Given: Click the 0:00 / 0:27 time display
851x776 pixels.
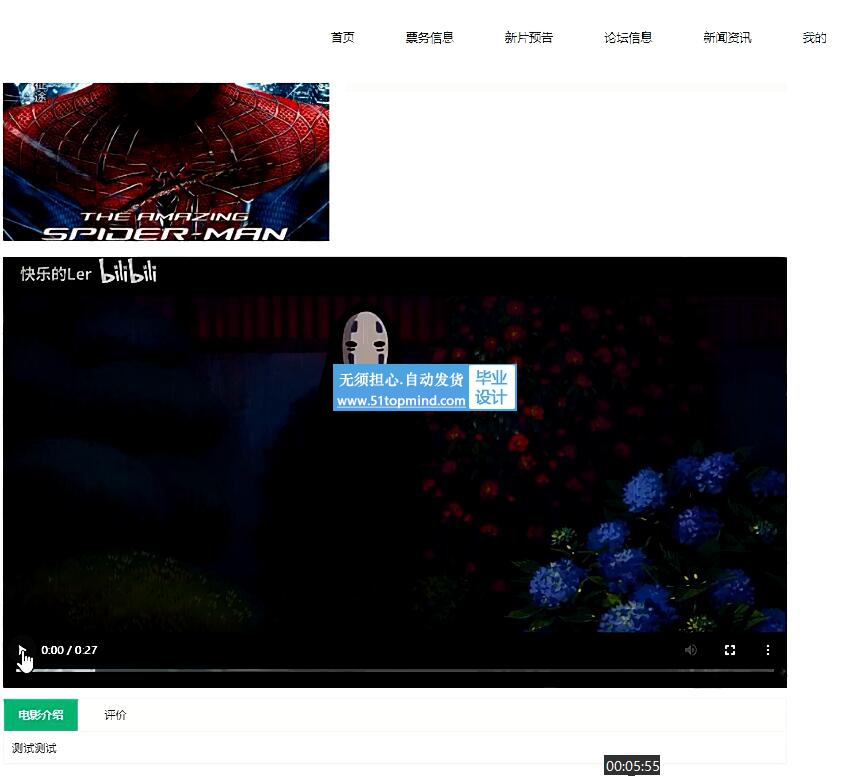Looking at the screenshot, I should 69,650.
